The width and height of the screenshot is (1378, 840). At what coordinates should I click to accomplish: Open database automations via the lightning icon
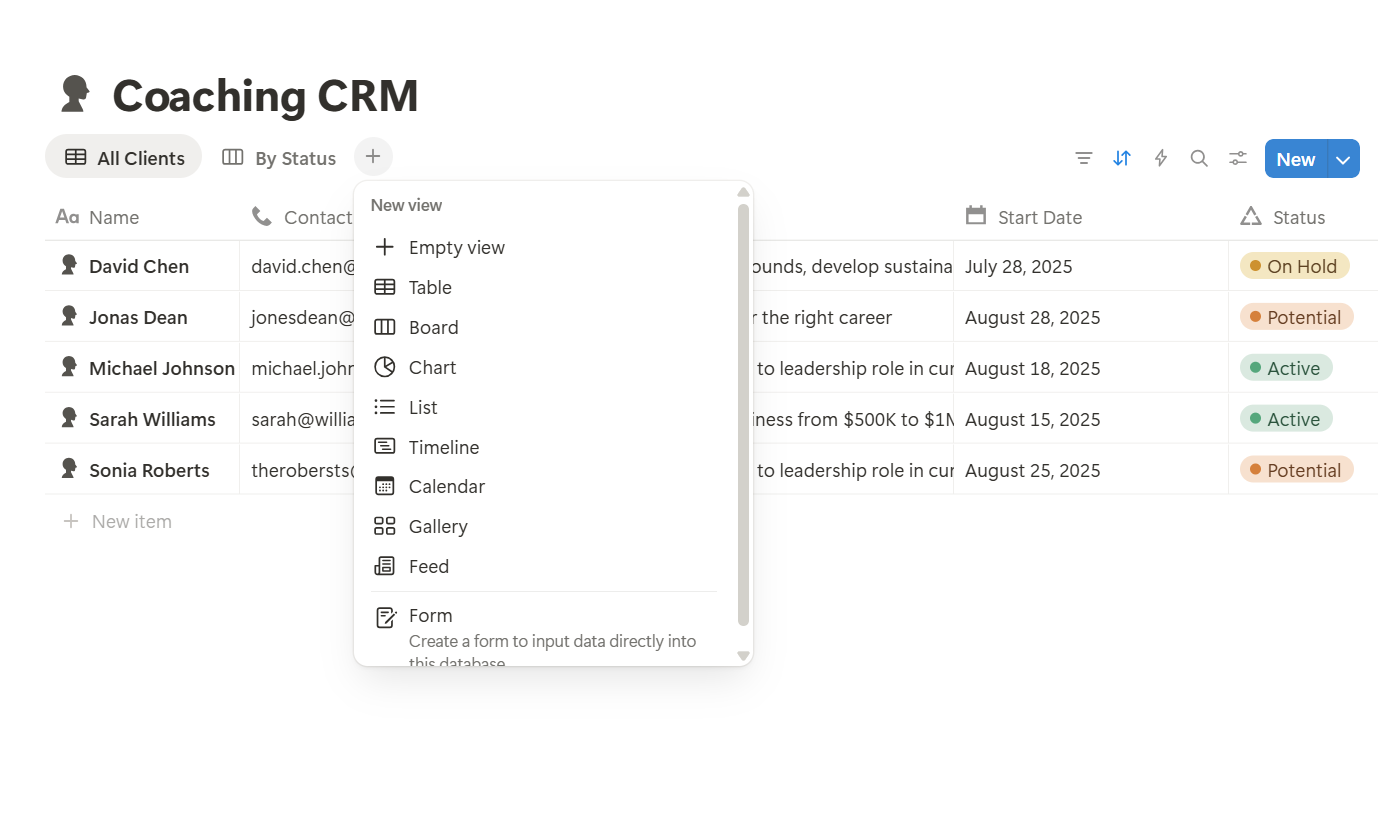tap(1160, 158)
